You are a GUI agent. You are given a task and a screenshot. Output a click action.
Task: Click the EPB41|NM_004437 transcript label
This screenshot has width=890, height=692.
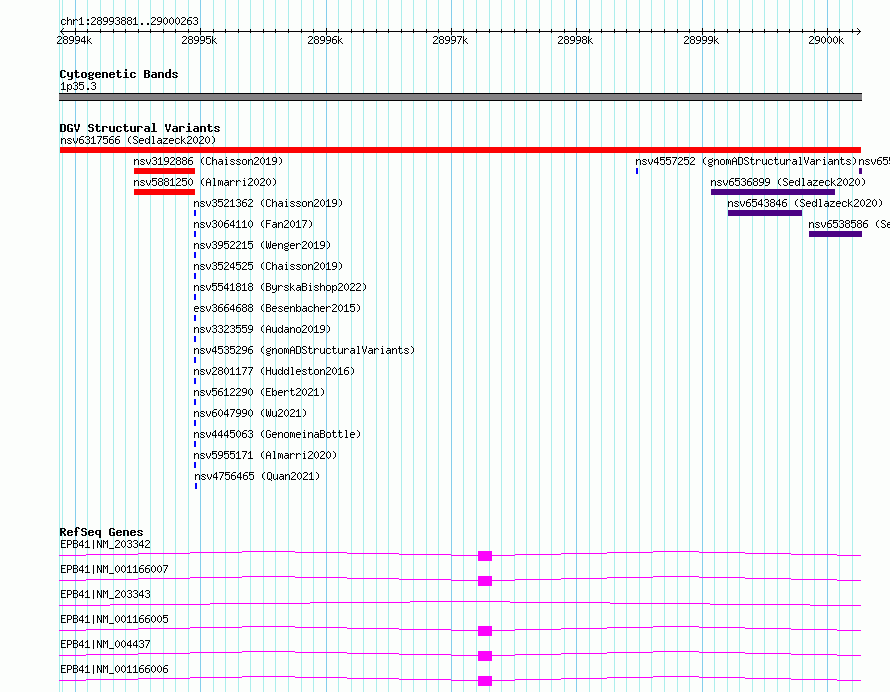pyautogui.click(x=105, y=644)
